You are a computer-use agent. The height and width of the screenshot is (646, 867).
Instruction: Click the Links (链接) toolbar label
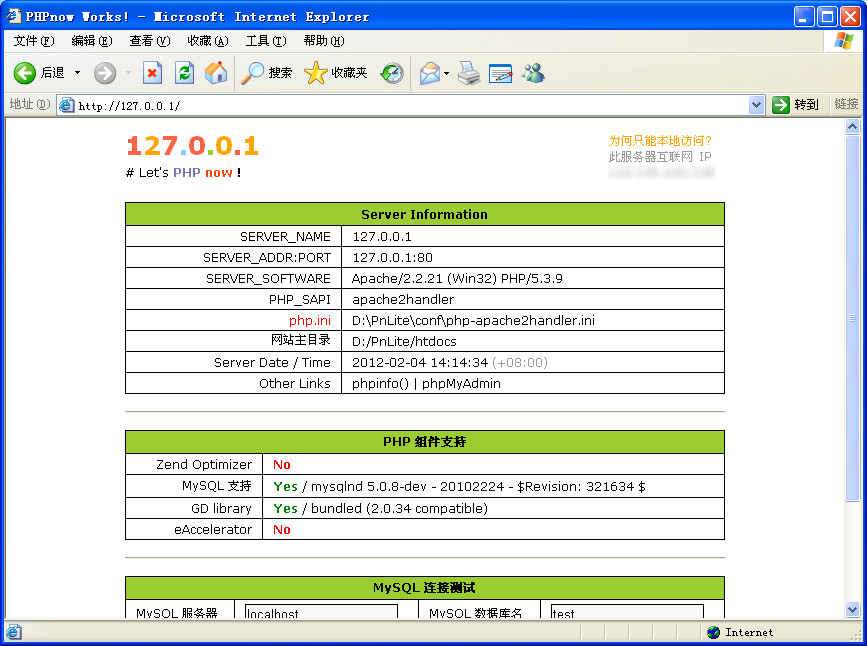(x=846, y=104)
